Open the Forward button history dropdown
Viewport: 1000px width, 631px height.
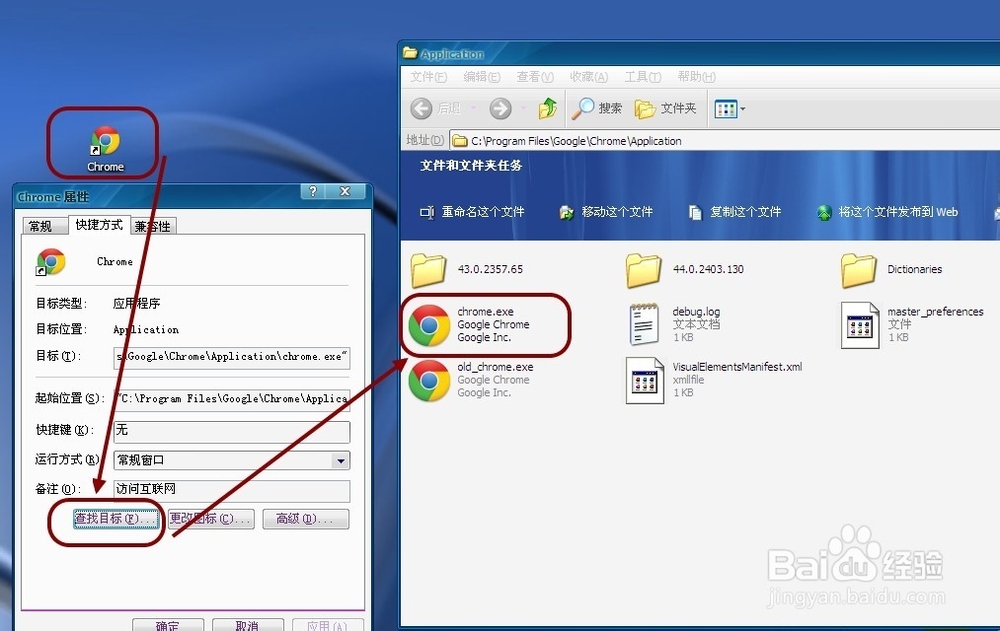tap(523, 108)
